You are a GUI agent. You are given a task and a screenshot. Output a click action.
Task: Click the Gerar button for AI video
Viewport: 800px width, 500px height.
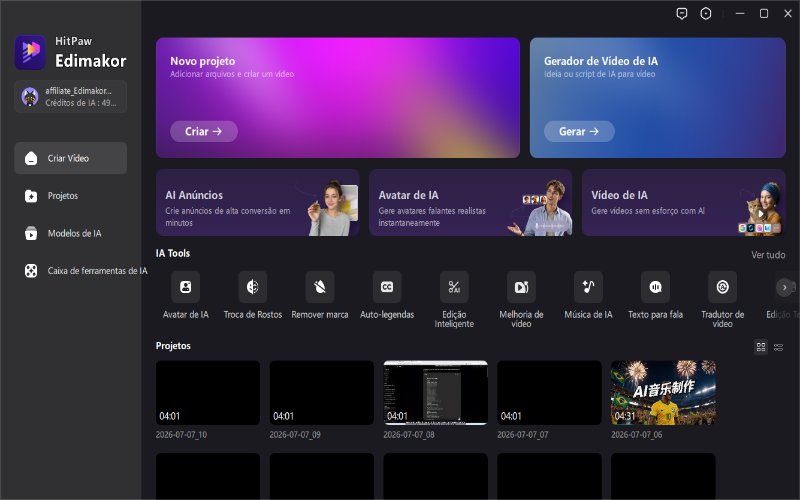tap(579, 131)
